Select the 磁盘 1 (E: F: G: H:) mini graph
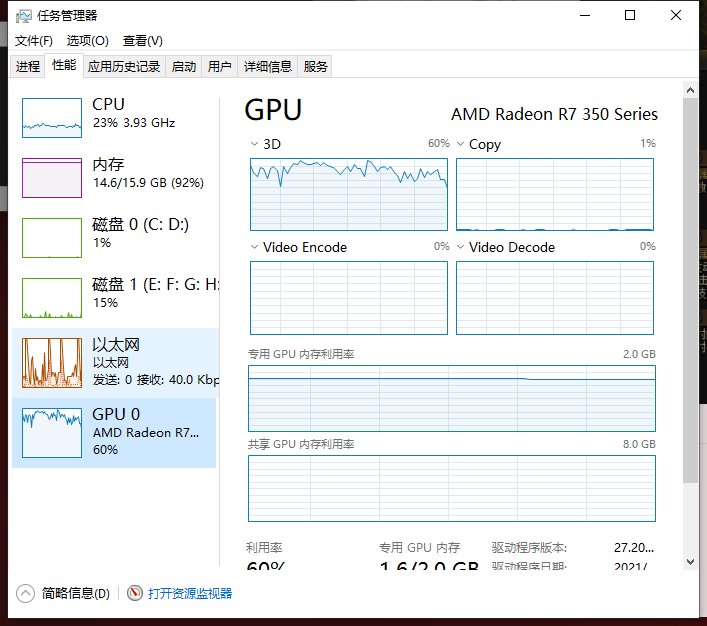Image resolution: width=707 pixels, height=626 pixels. click(52, 298)
